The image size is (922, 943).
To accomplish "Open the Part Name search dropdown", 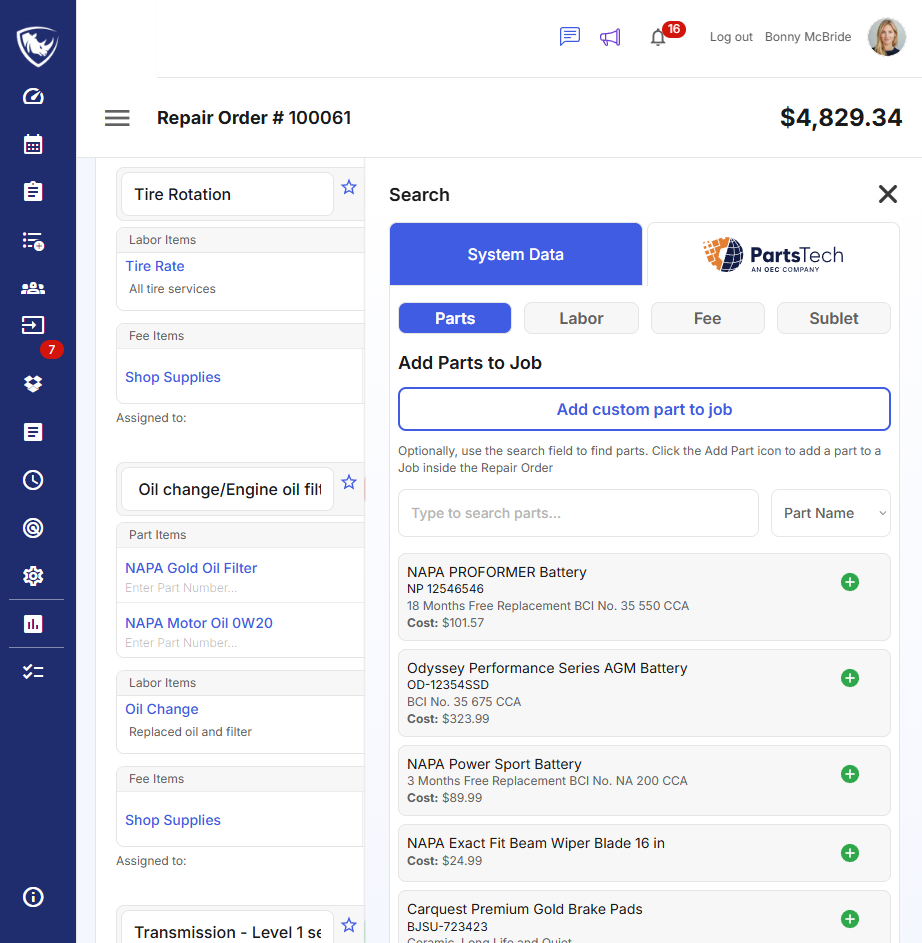I will (831, 513).
